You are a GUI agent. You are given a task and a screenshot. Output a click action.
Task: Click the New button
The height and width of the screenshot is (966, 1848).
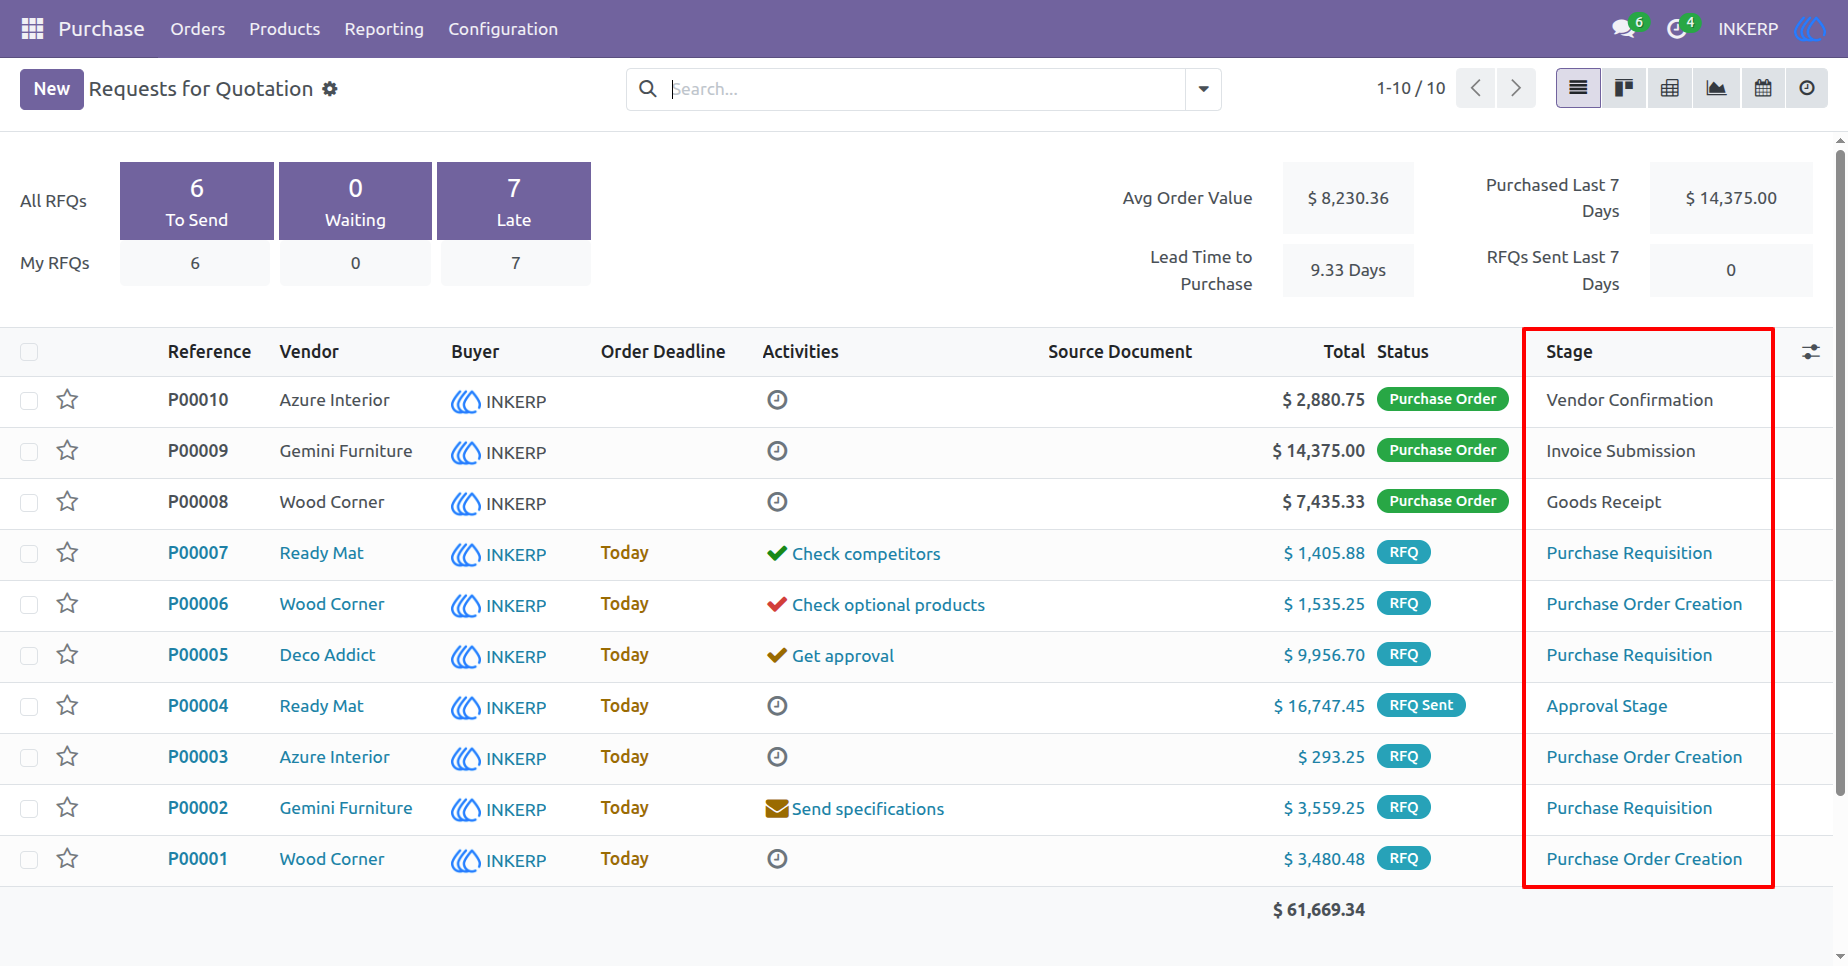[52, 89]
